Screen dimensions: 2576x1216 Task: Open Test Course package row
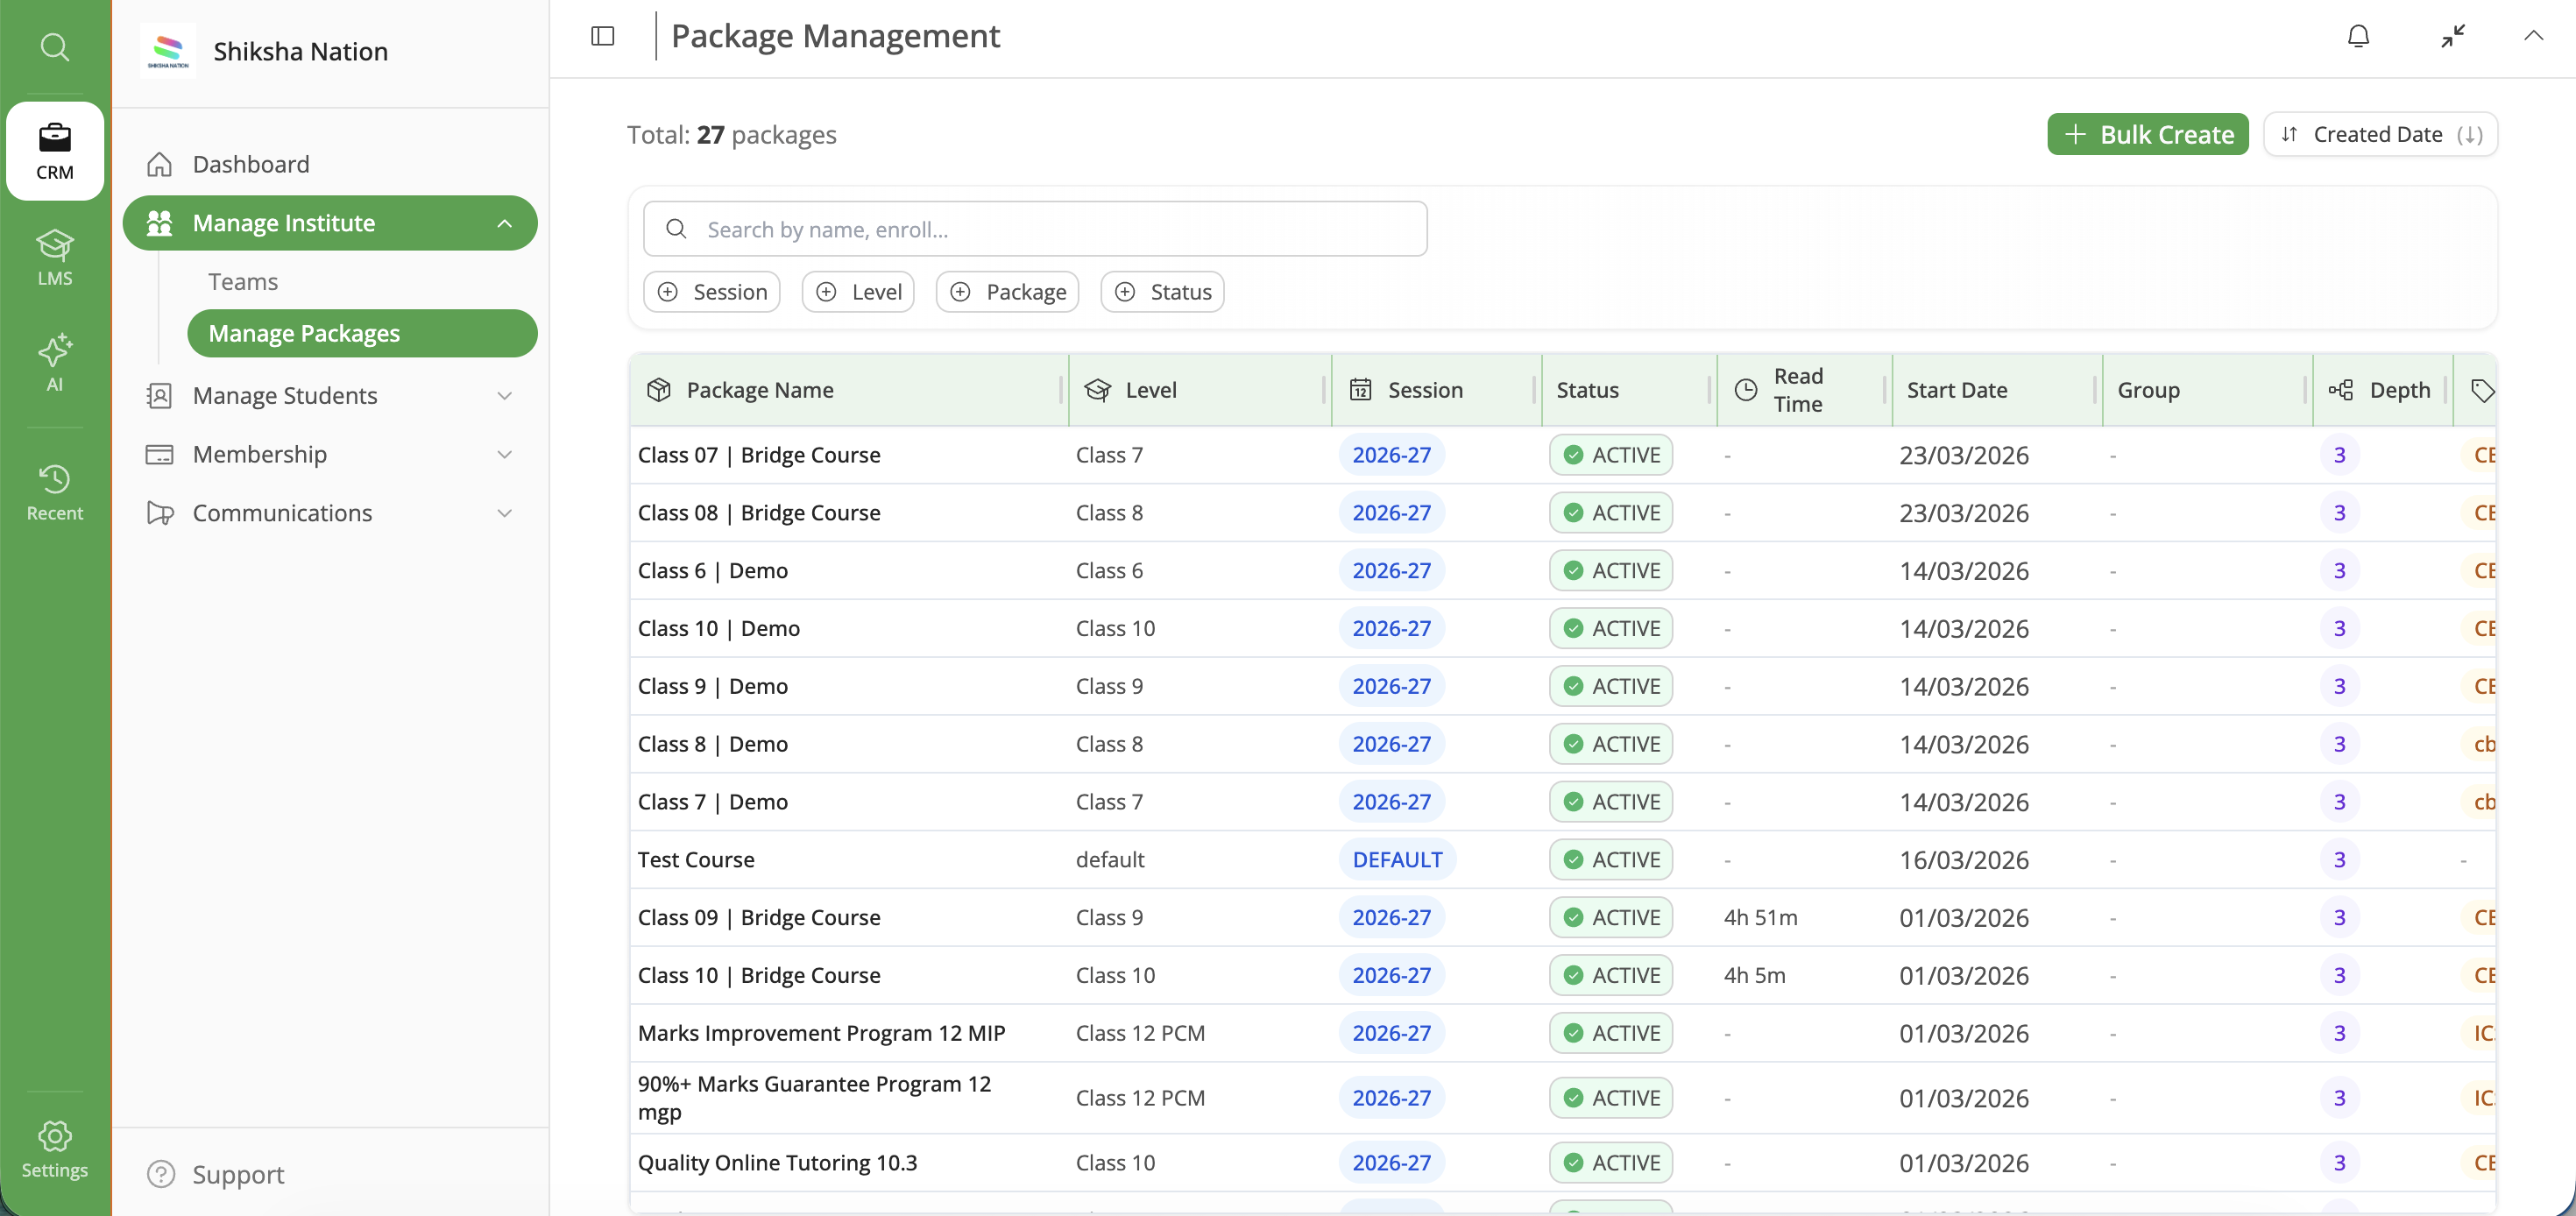click(x=696, y=859)
